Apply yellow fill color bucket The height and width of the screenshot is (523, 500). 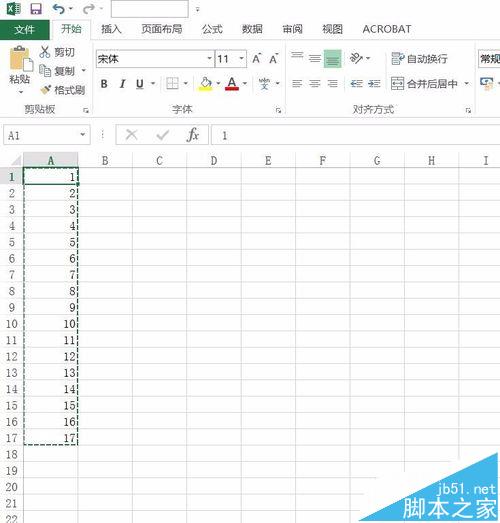pos(206,83)
